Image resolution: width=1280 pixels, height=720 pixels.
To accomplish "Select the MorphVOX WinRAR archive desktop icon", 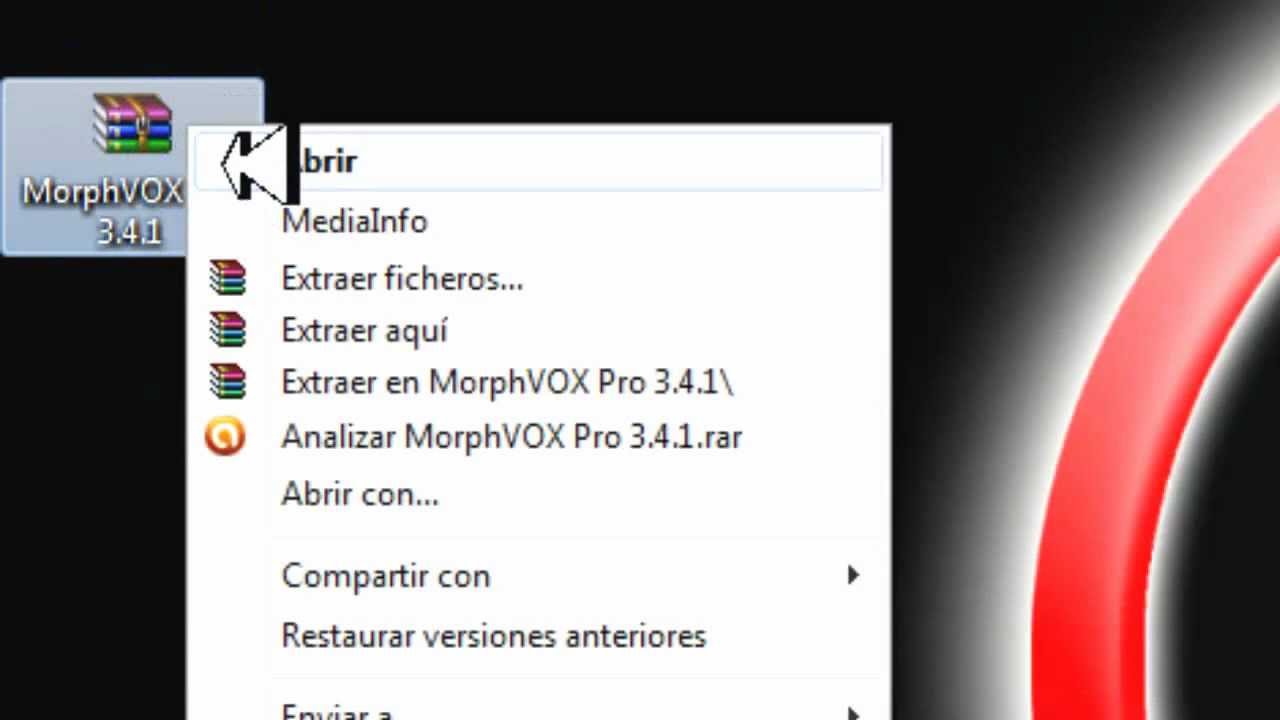I will (x=132, y=123).
